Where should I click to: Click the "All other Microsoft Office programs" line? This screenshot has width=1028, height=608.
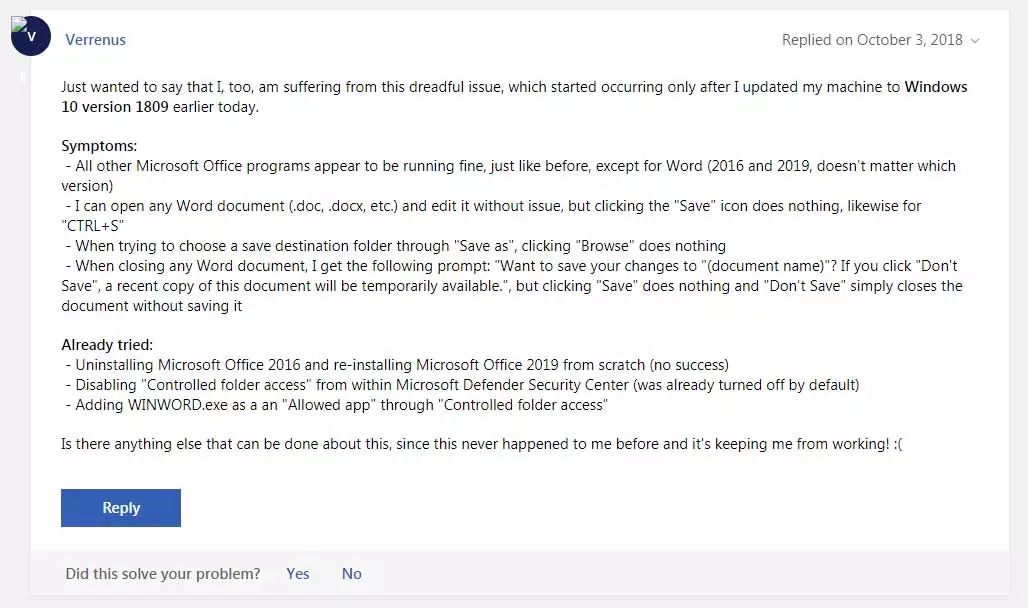pos(510,166)
